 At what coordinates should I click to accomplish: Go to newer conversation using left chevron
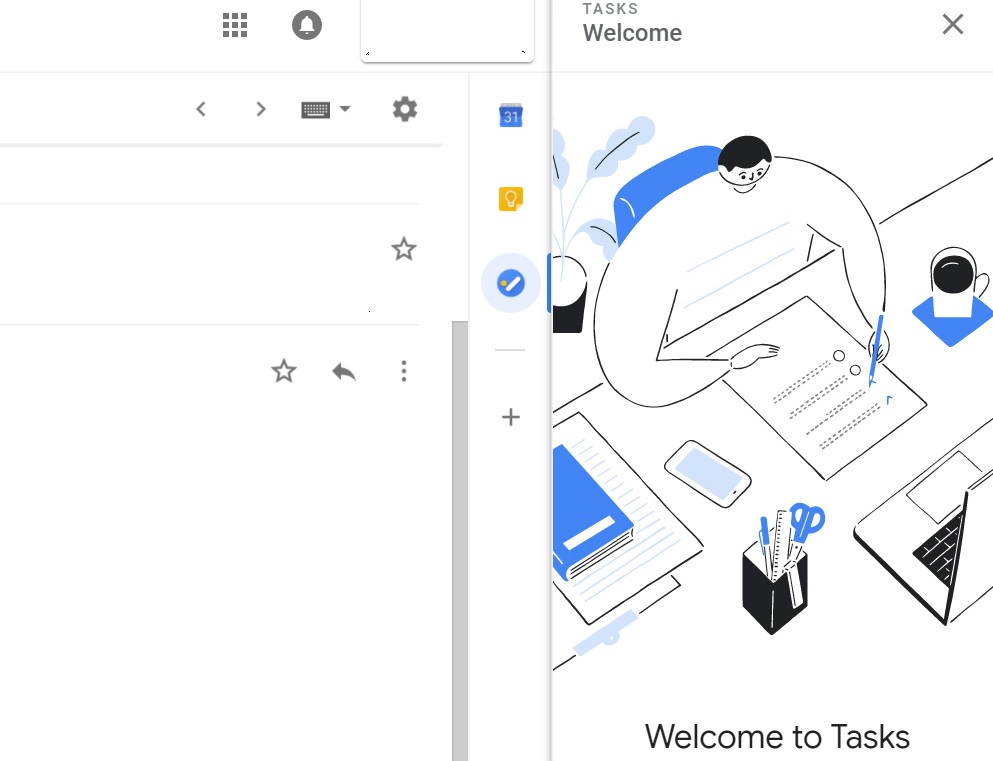point(201,109)
